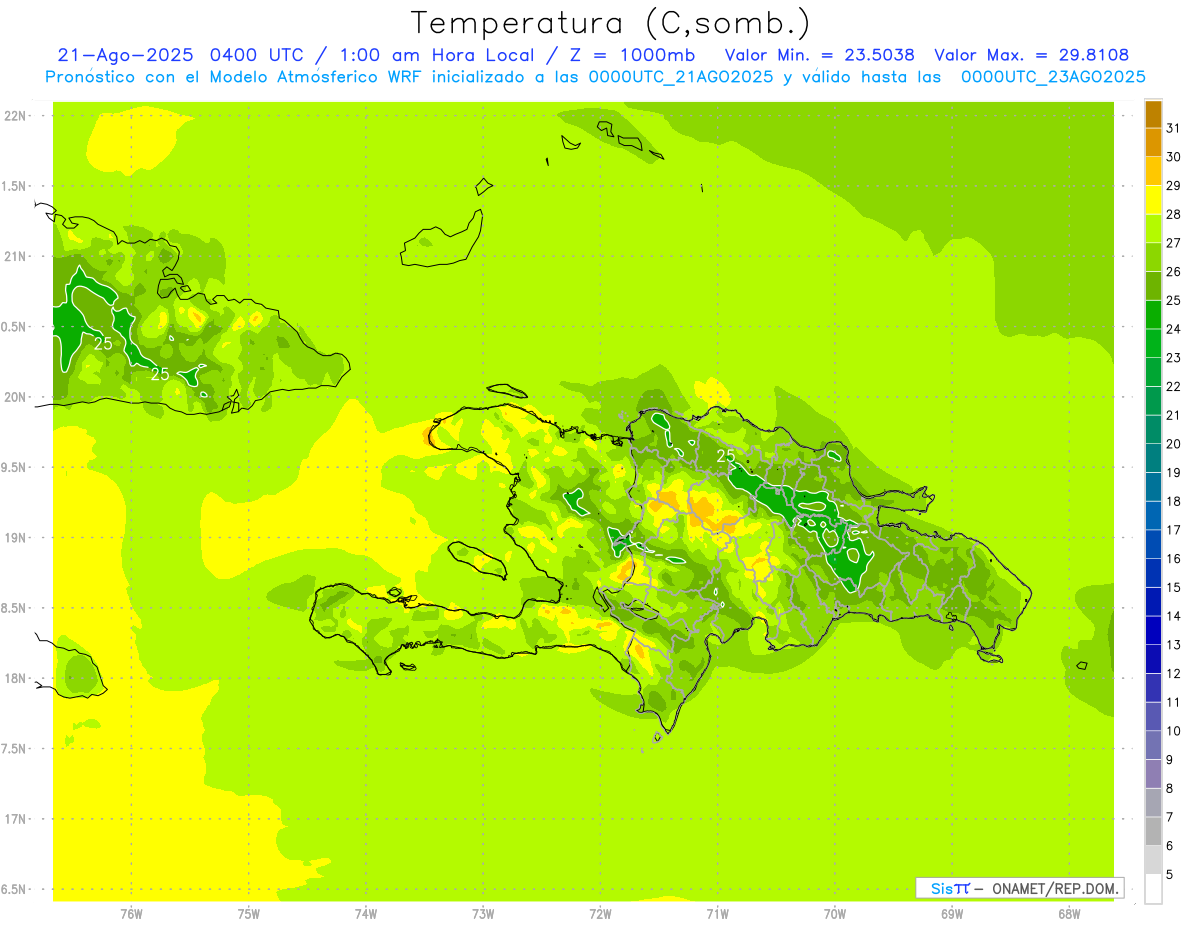Click the '71W' longitude label
The width and height of the screenshot is (1200, 927).
[x=717, y=914]
